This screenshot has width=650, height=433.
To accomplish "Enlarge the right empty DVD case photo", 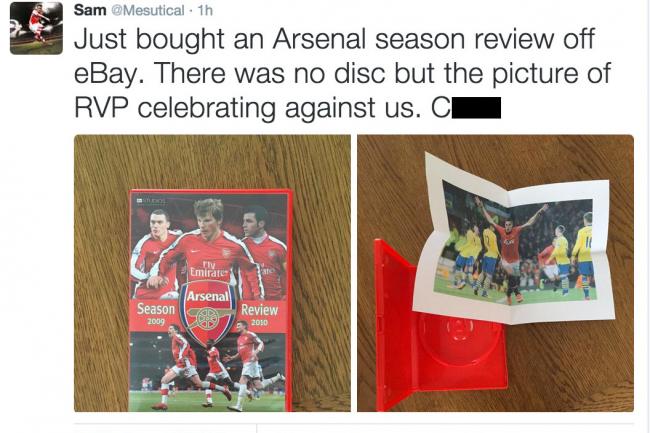I will (495, 273).
